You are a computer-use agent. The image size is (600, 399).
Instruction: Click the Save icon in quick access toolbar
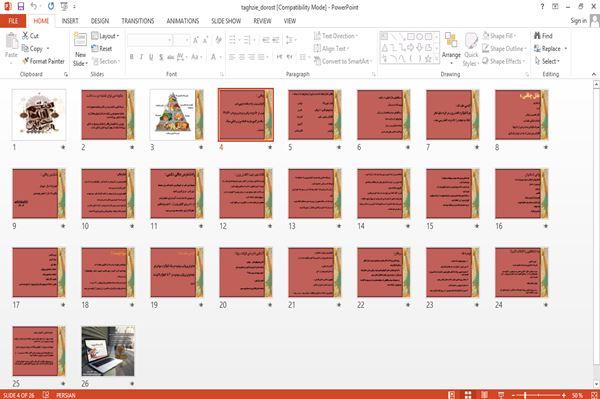point(21,7)
